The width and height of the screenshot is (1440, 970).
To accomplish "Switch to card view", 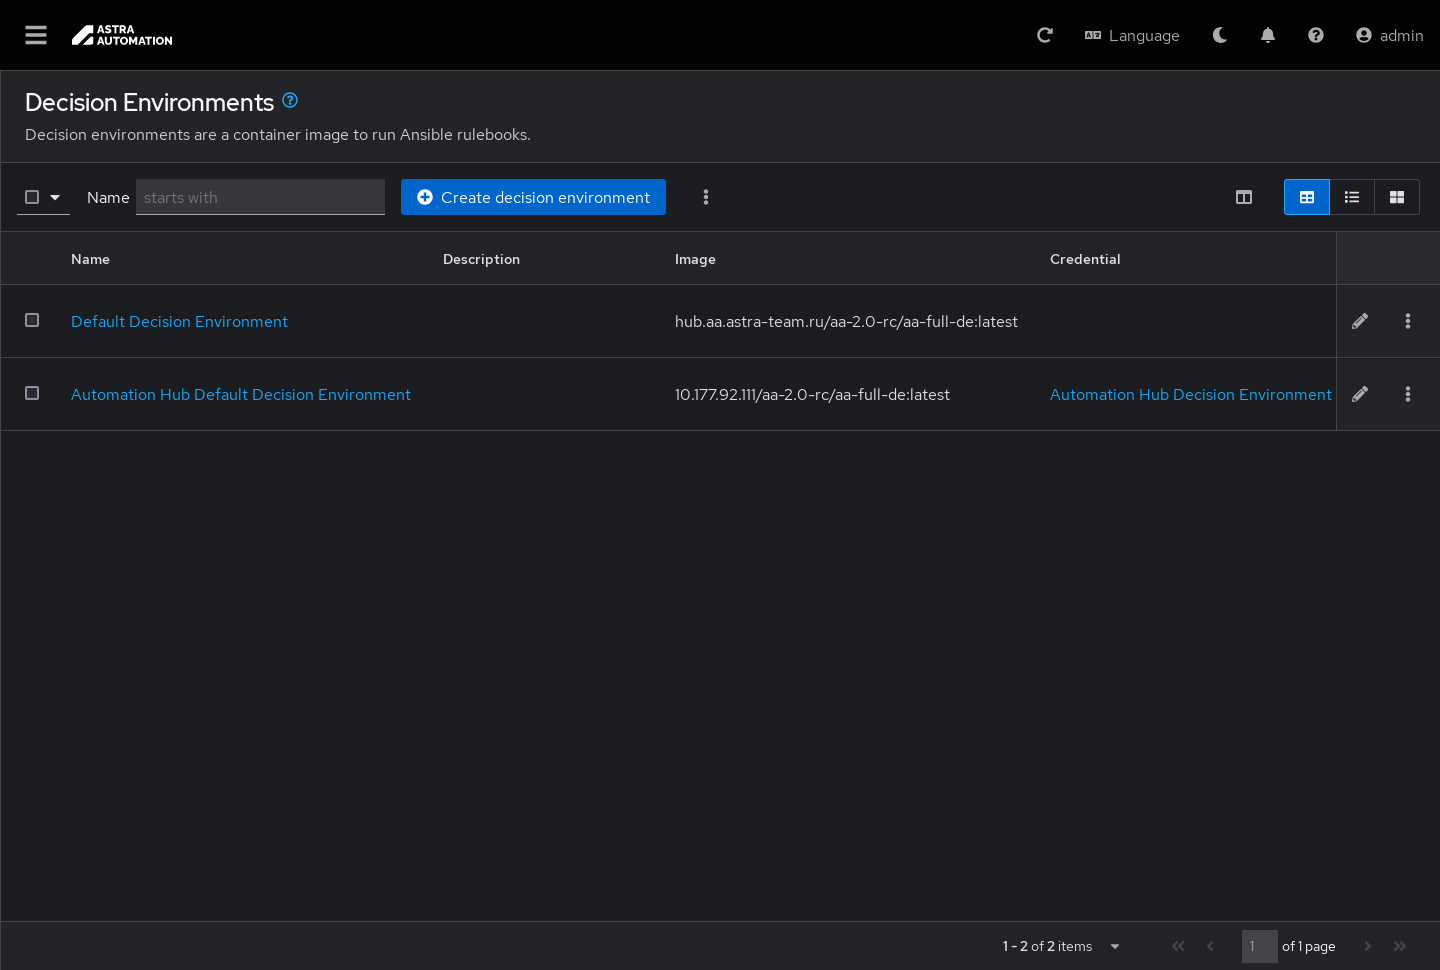I will coord(1397,197).
